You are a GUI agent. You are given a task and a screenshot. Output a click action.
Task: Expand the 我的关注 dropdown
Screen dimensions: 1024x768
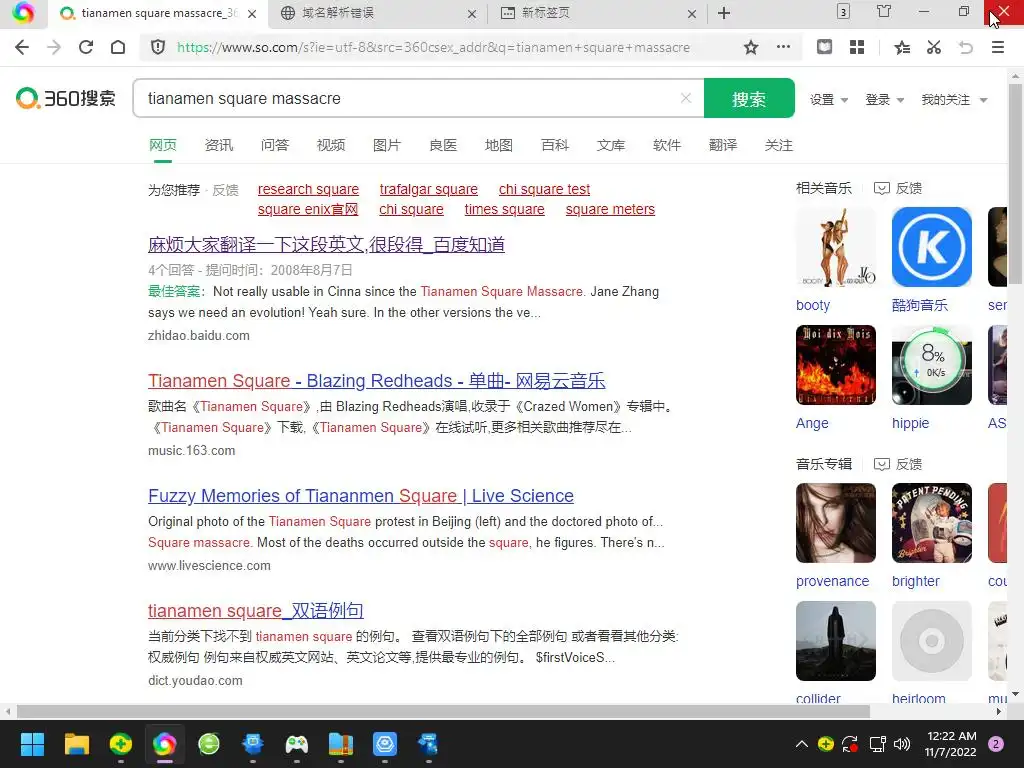pos(954,99)
